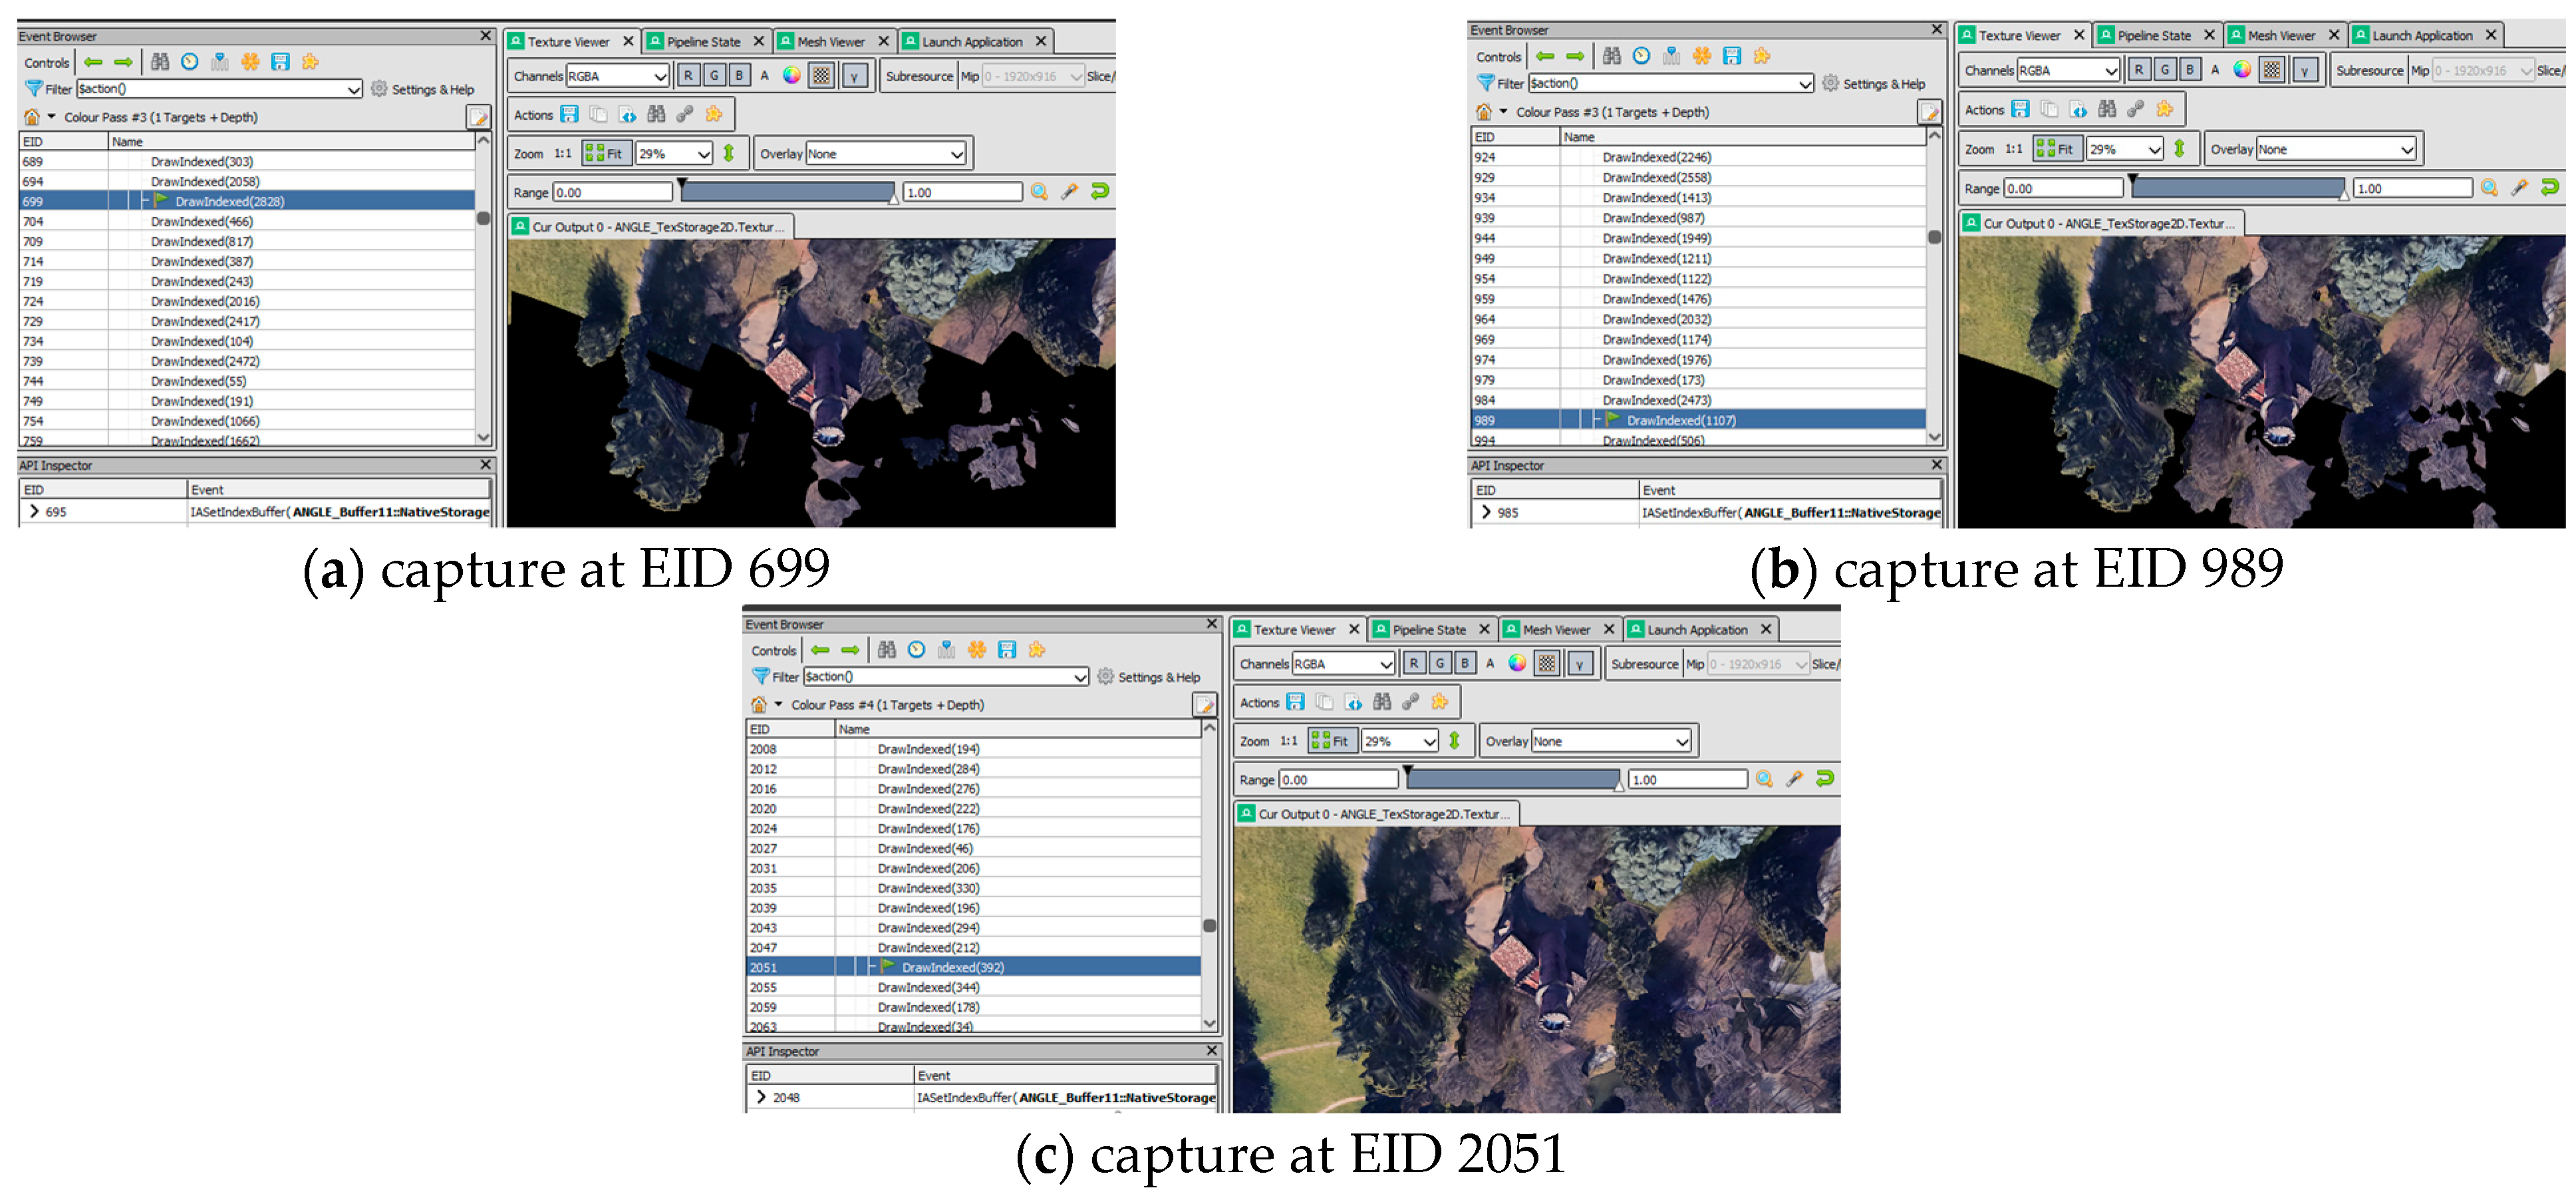The height and width of the screenshot is (1198, 2576).
Task: Toggle the R channel in Texture Viewer
Action: [x=688, y=74]
